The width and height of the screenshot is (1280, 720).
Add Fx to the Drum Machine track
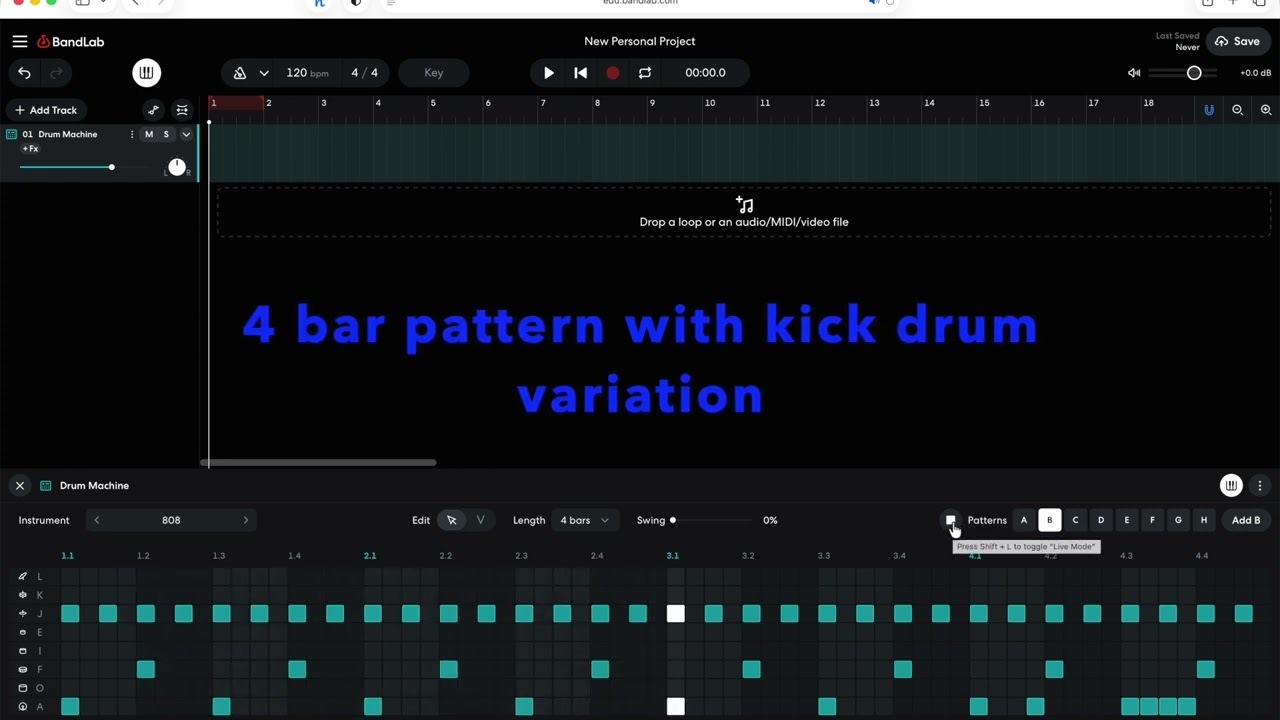pyautogui.click(x=31, y=149)
